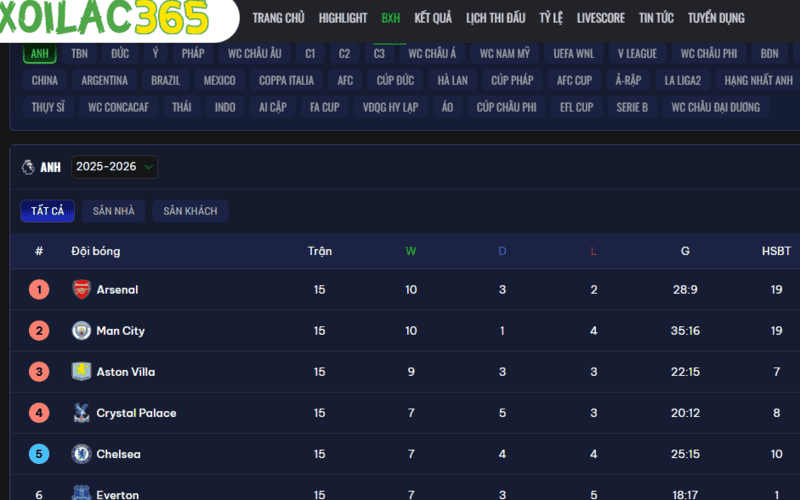Open the Livescore menu item
The width and height of the screenshot is (800, 500).
click(x=601, y=18)
